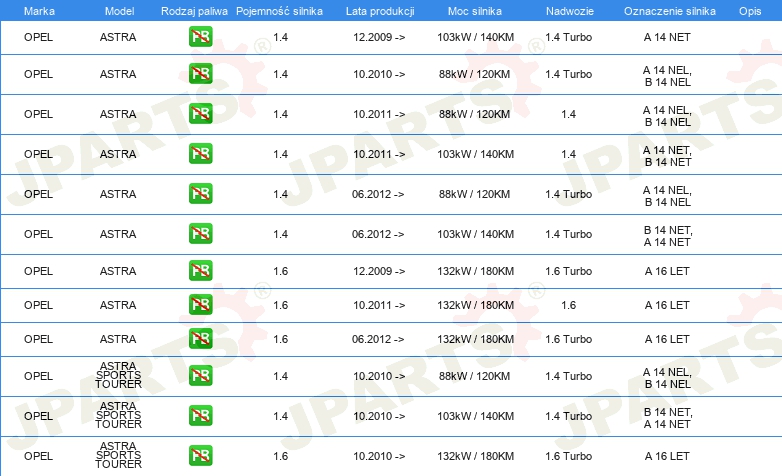This screenshot has width=782, height=476.
Task: Click 'A 16 LET' in the Astra 06.2012 row
Action: click(x=667, y=339)
